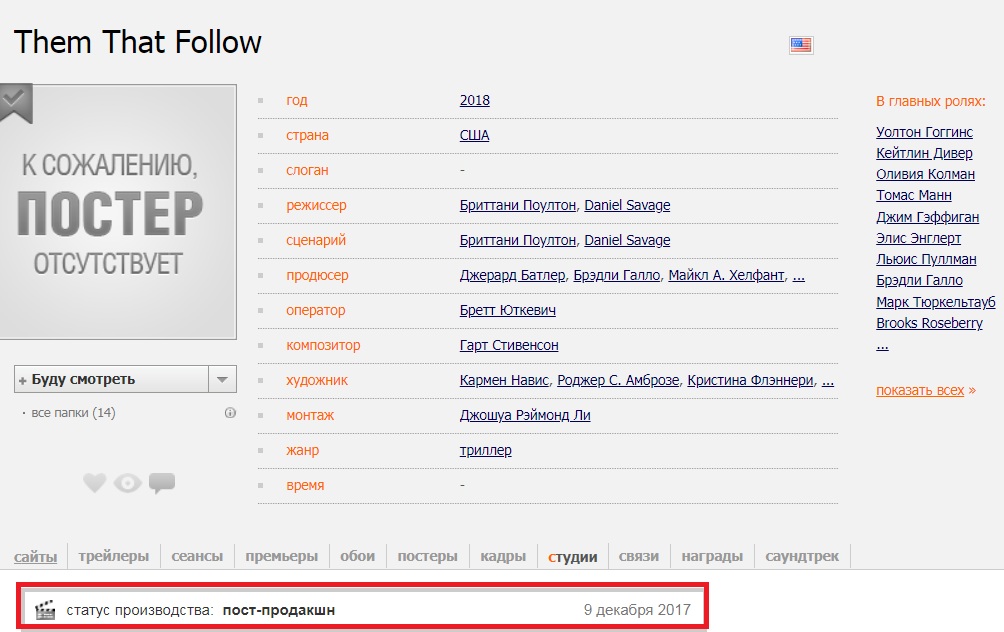1004x632 pixels.
Task: Expand the producers list with the ellipsis
Action: click(x=798, y=275)
